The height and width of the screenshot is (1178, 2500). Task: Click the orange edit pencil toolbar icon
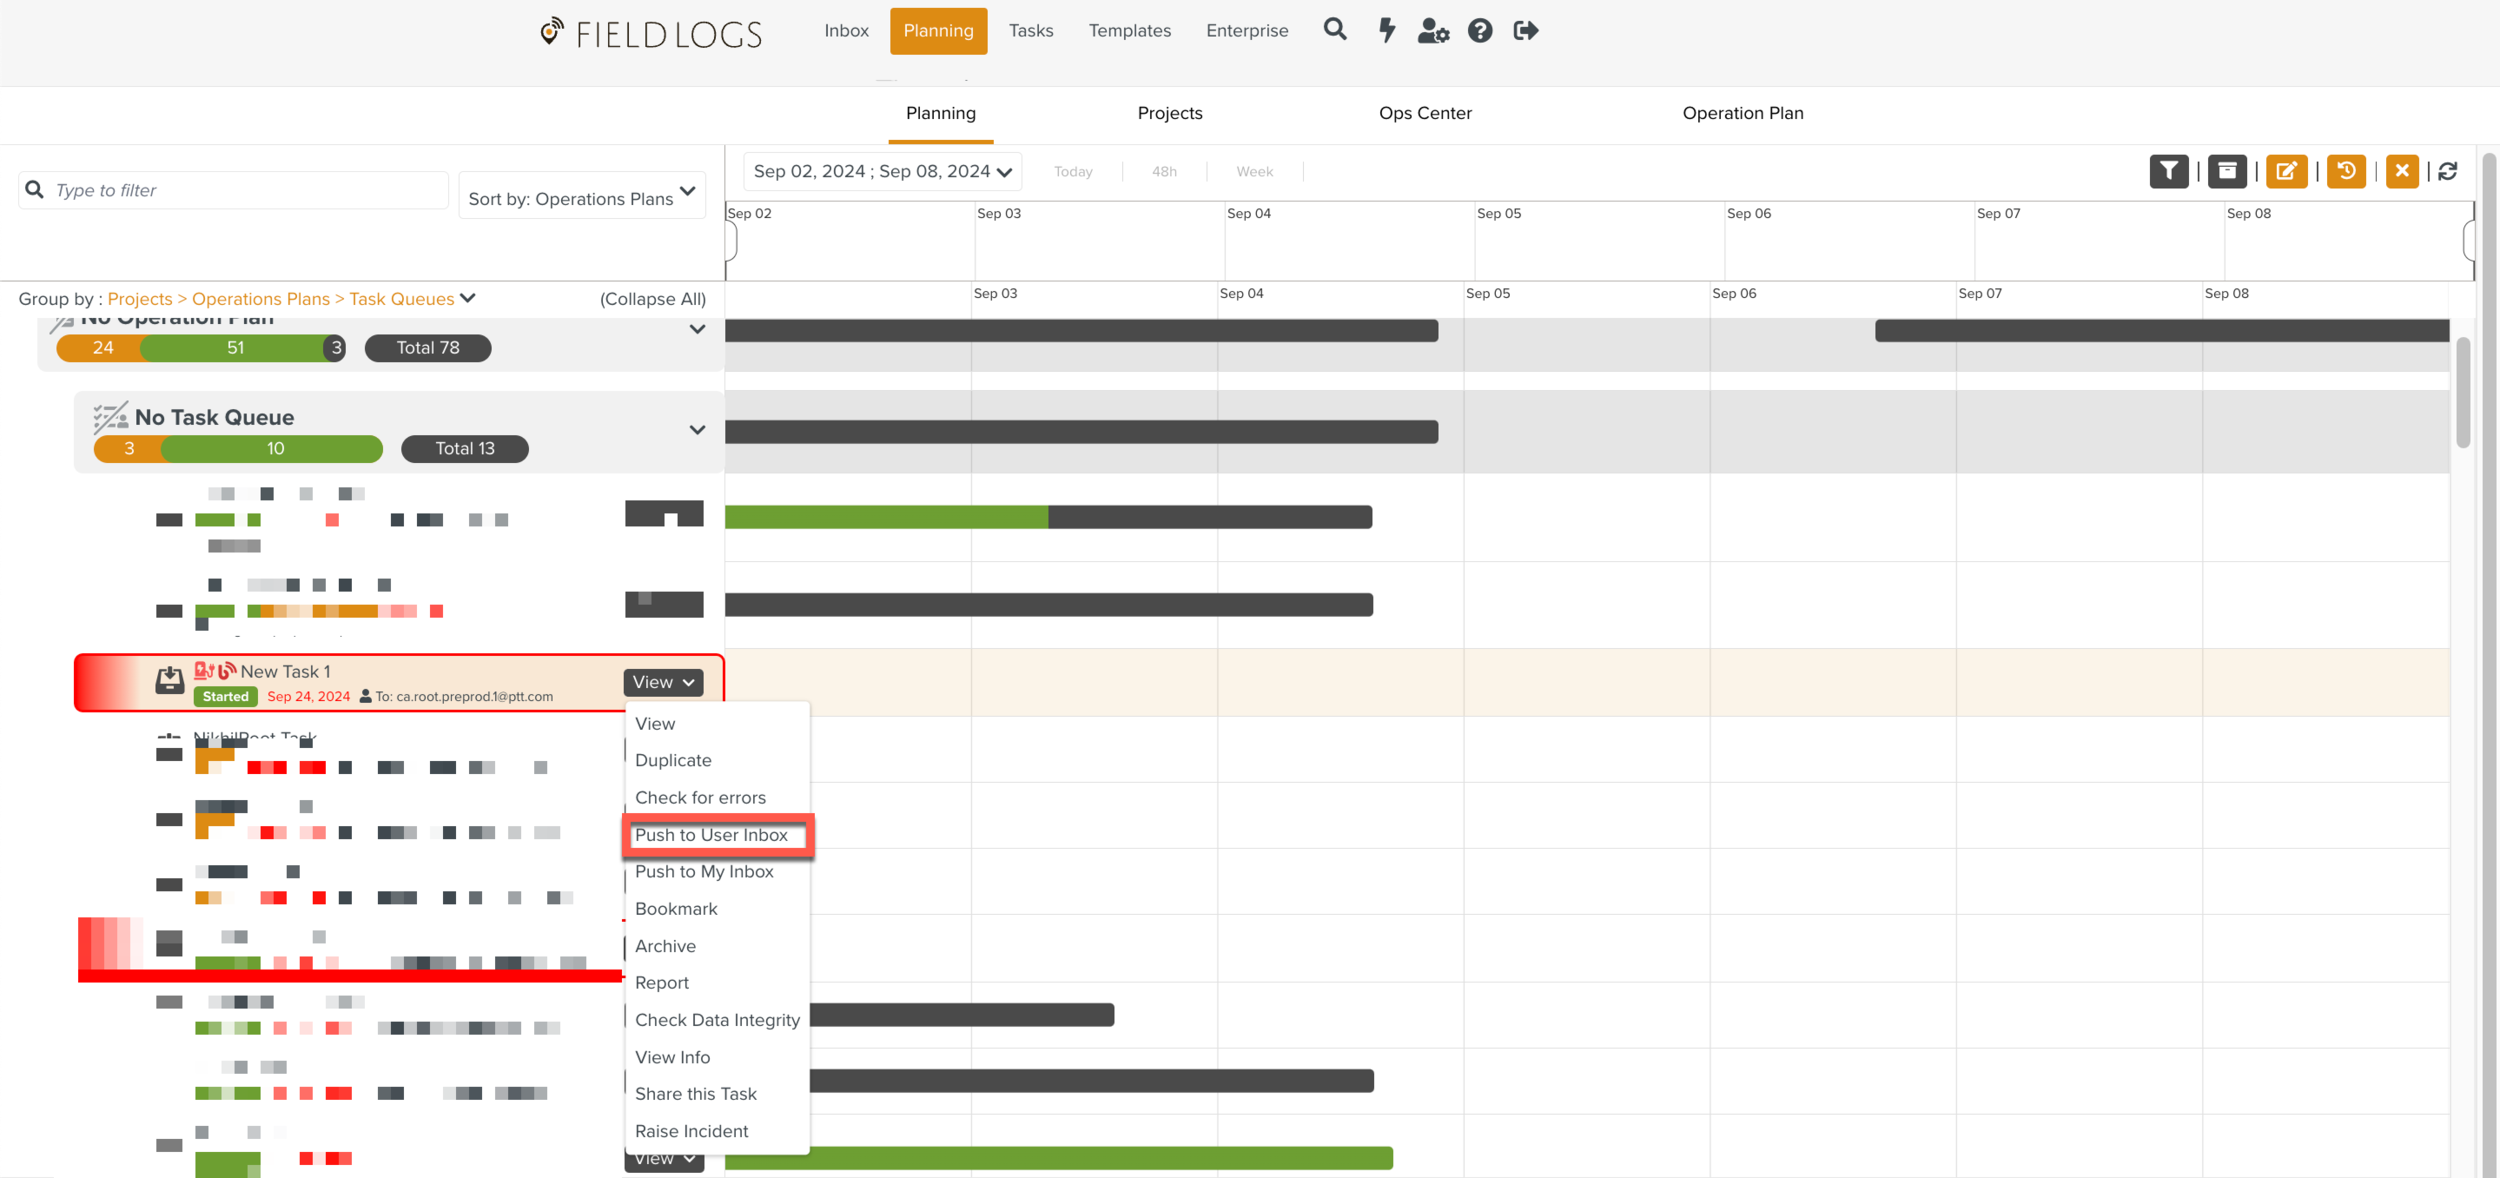tap(2286, 171)
